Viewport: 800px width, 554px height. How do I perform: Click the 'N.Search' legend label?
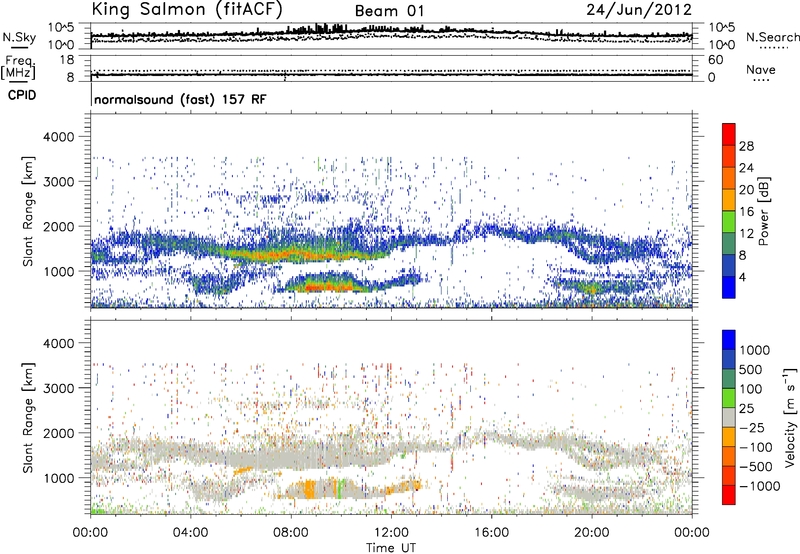[772, 37]
